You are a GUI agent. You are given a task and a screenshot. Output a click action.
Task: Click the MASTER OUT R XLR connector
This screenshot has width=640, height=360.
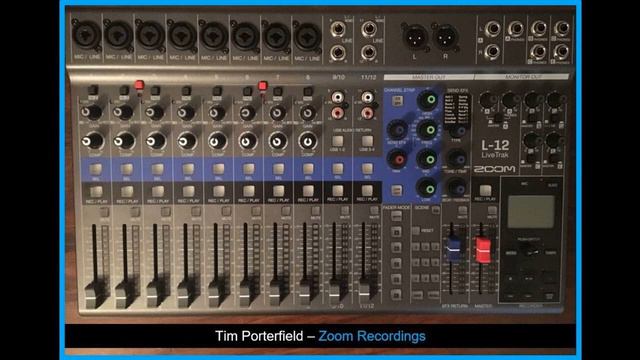click(445, 37)
